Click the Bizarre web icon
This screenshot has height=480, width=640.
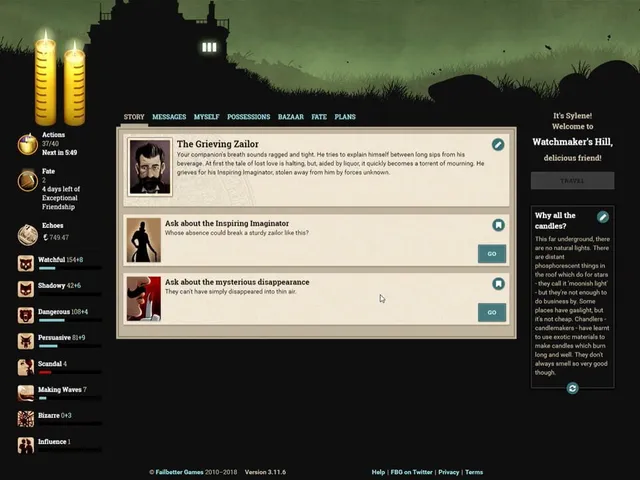coord(26,419)
